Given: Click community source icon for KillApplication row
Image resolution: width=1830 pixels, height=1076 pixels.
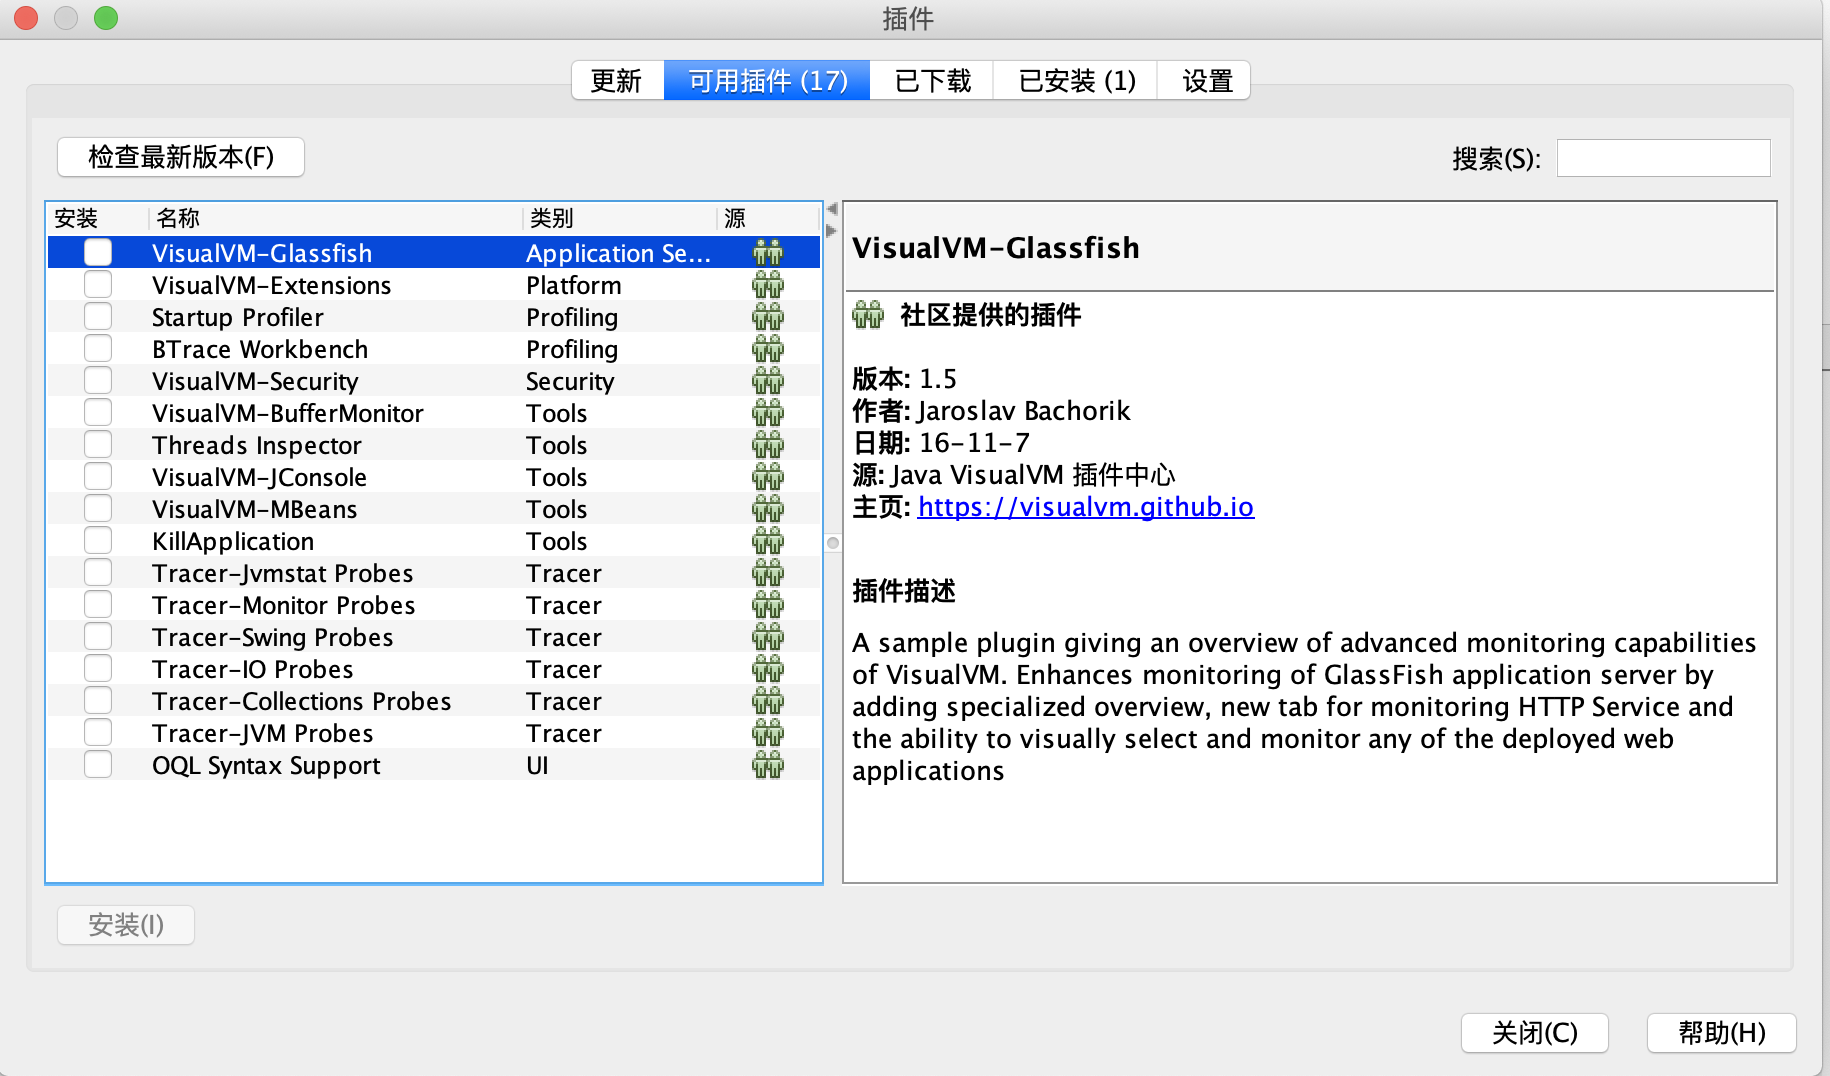Looking at the screenshot, I should point(768,541).
